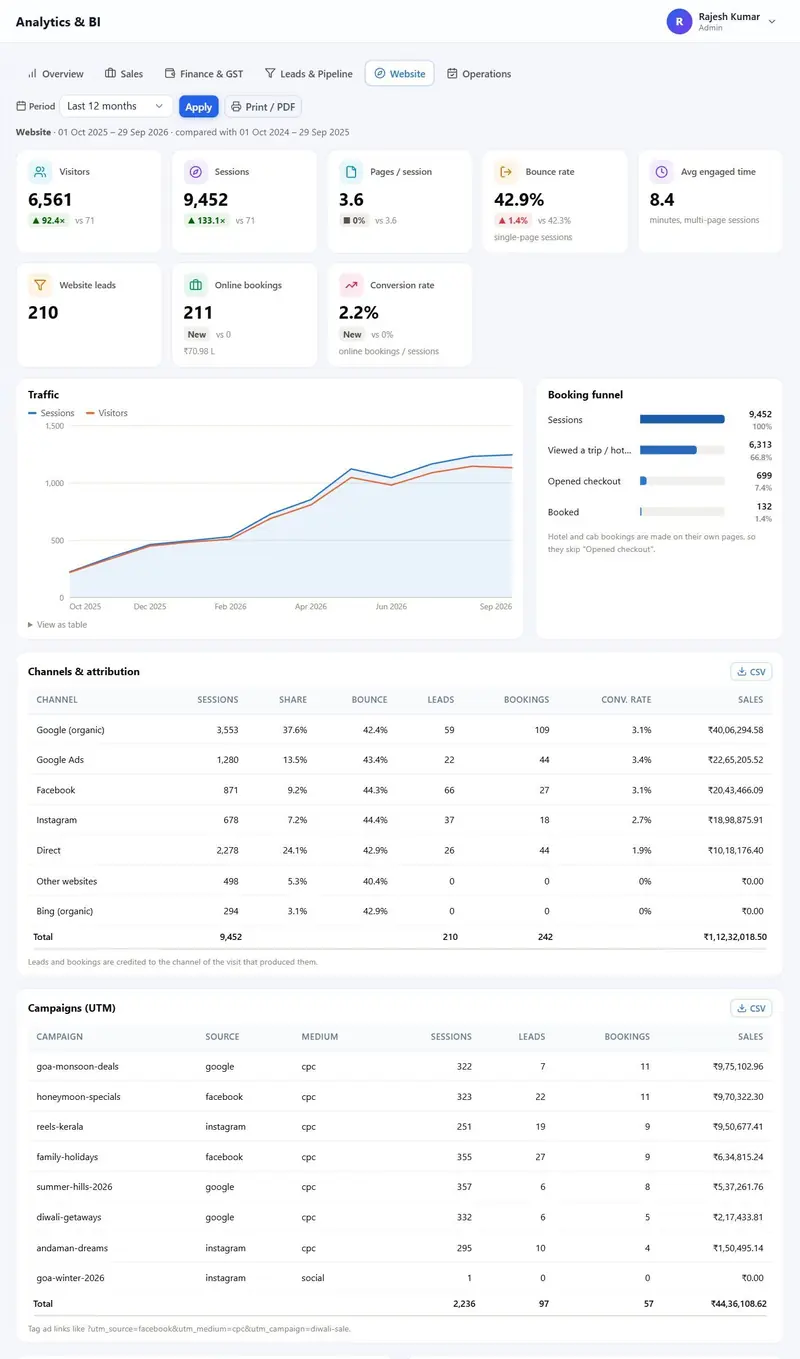Click the Bounce rate exit icon

(506, 172)
